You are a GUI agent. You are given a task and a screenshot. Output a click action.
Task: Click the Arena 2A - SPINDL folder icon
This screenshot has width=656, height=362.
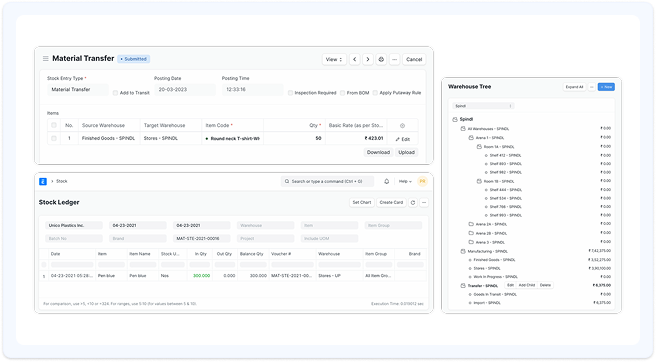pyautogui.click(x=471, y=224)
